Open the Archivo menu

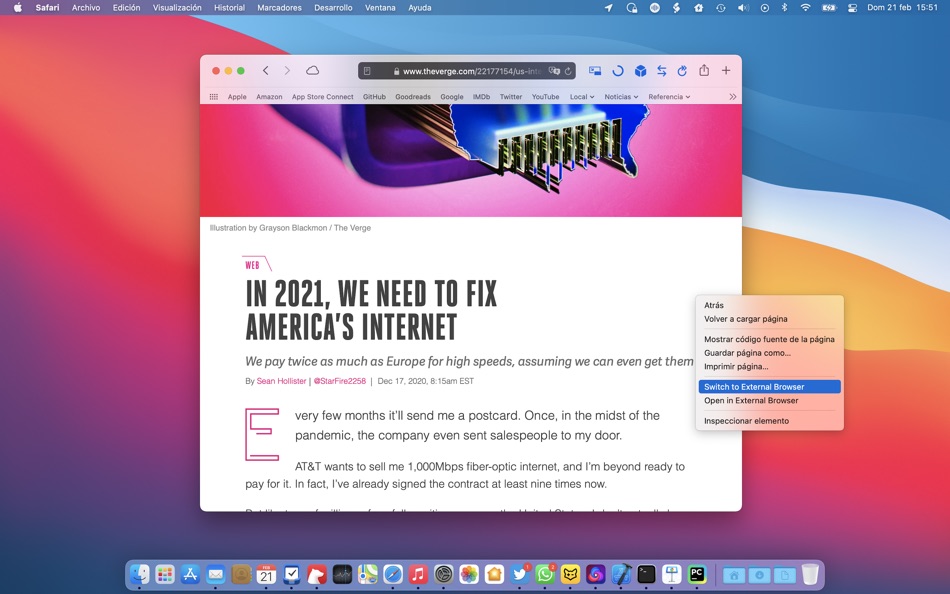pyautogui.click(x=86, y=8)
